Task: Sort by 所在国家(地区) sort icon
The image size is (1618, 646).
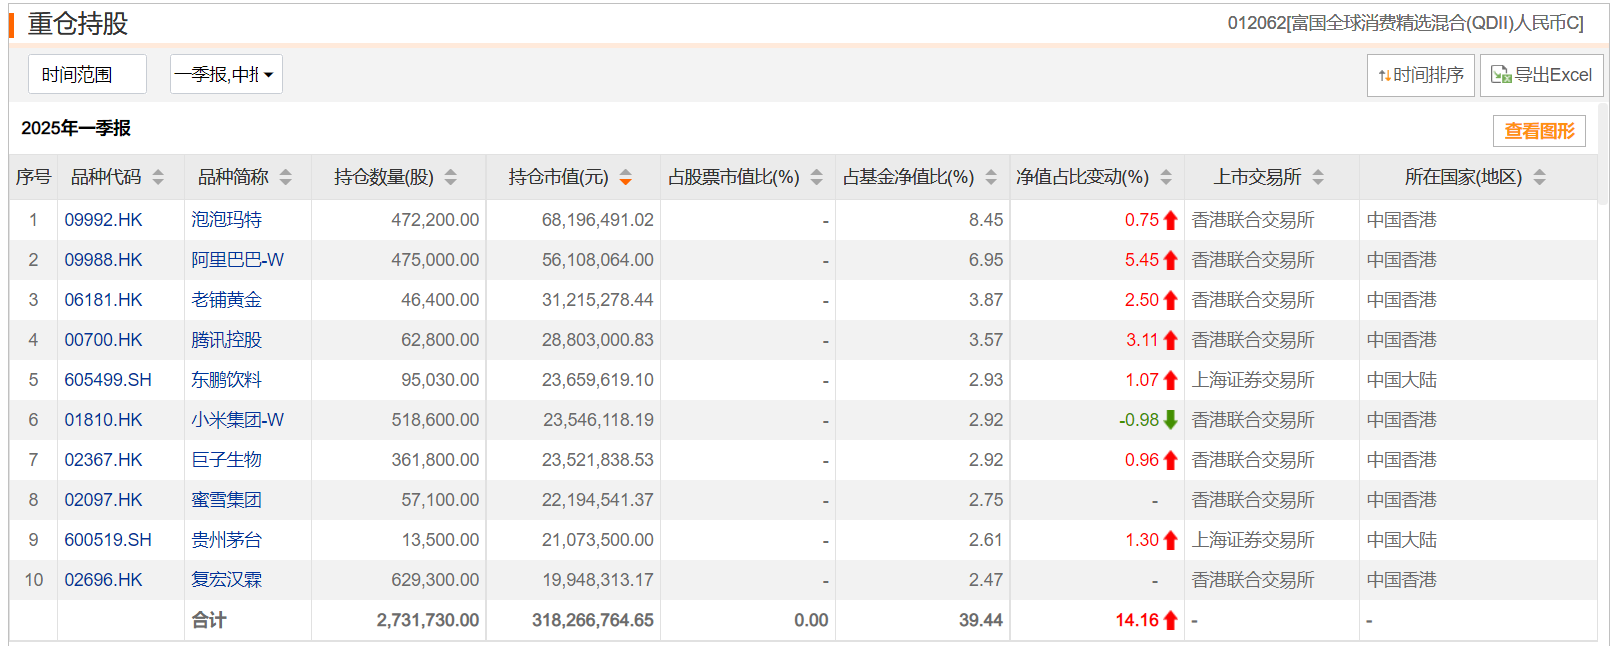Action: (x=1540, y=177)
